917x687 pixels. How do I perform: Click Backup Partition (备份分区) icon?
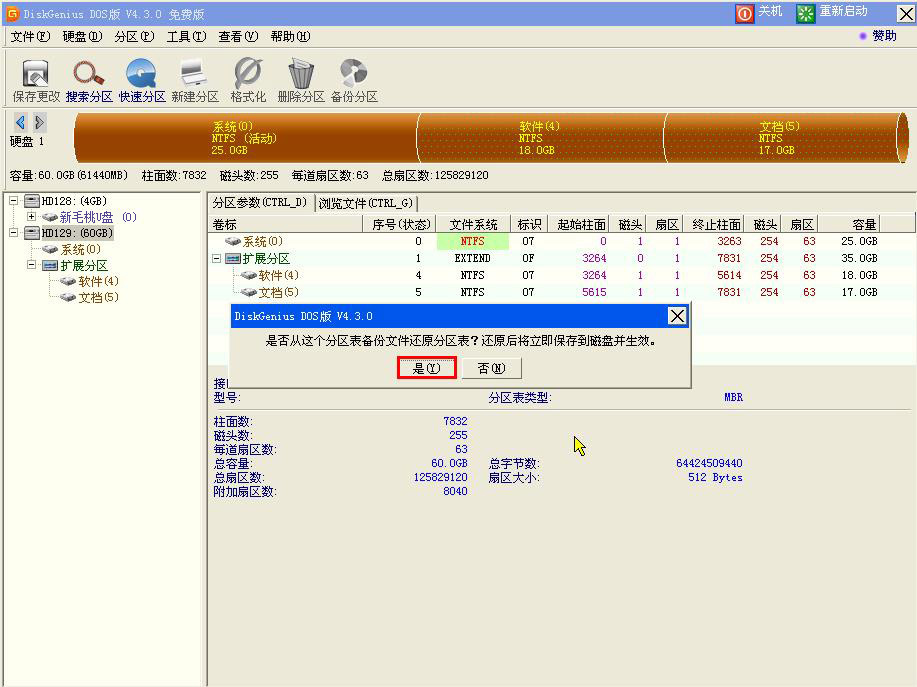[354, 74]
